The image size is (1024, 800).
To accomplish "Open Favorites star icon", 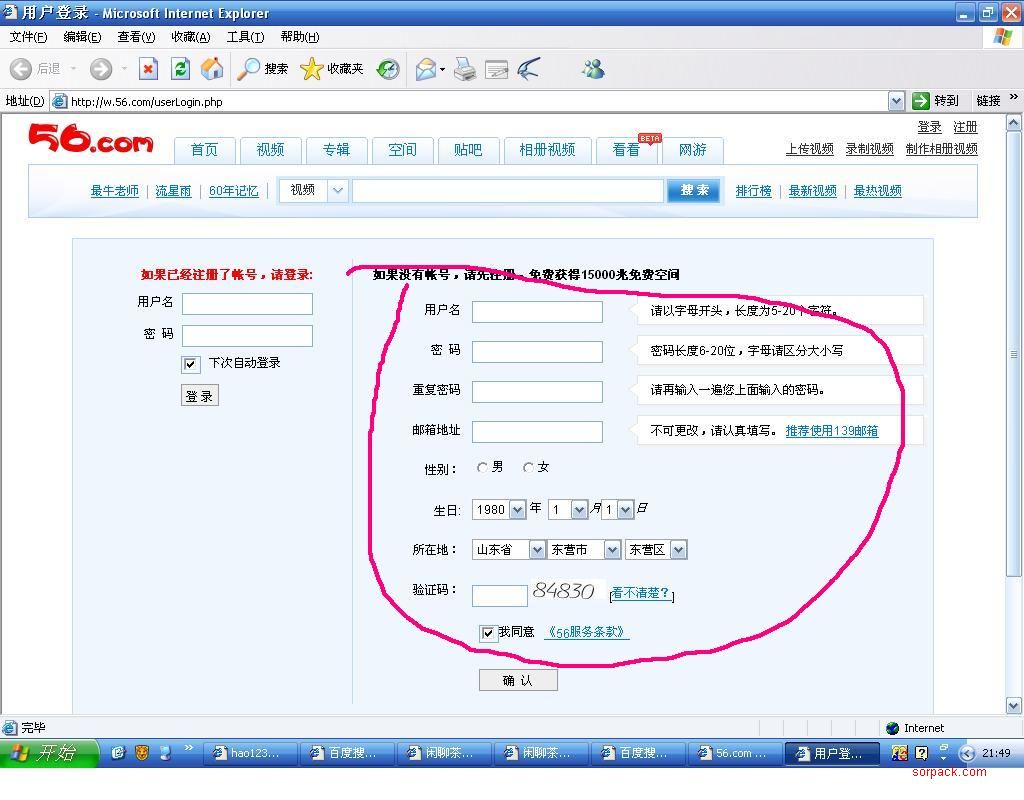I will point(312,69).
